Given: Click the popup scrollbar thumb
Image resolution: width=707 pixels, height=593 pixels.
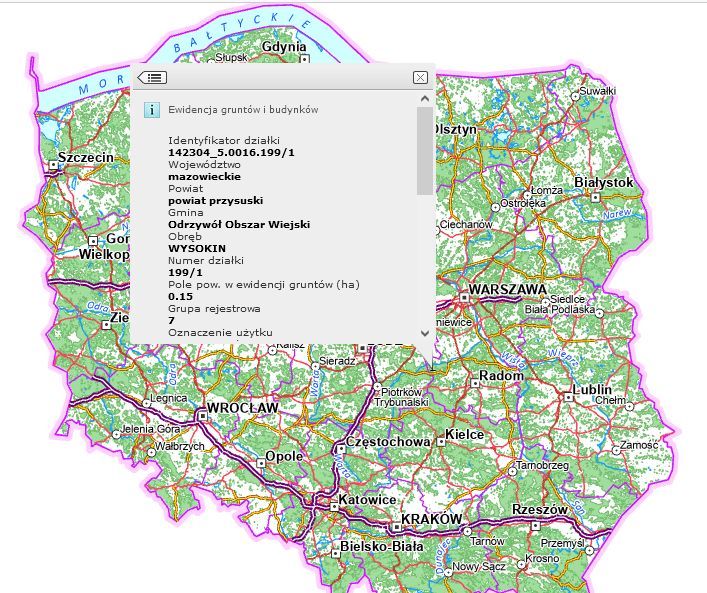Looking at the screenshot, I should click(x=425, y=151).
